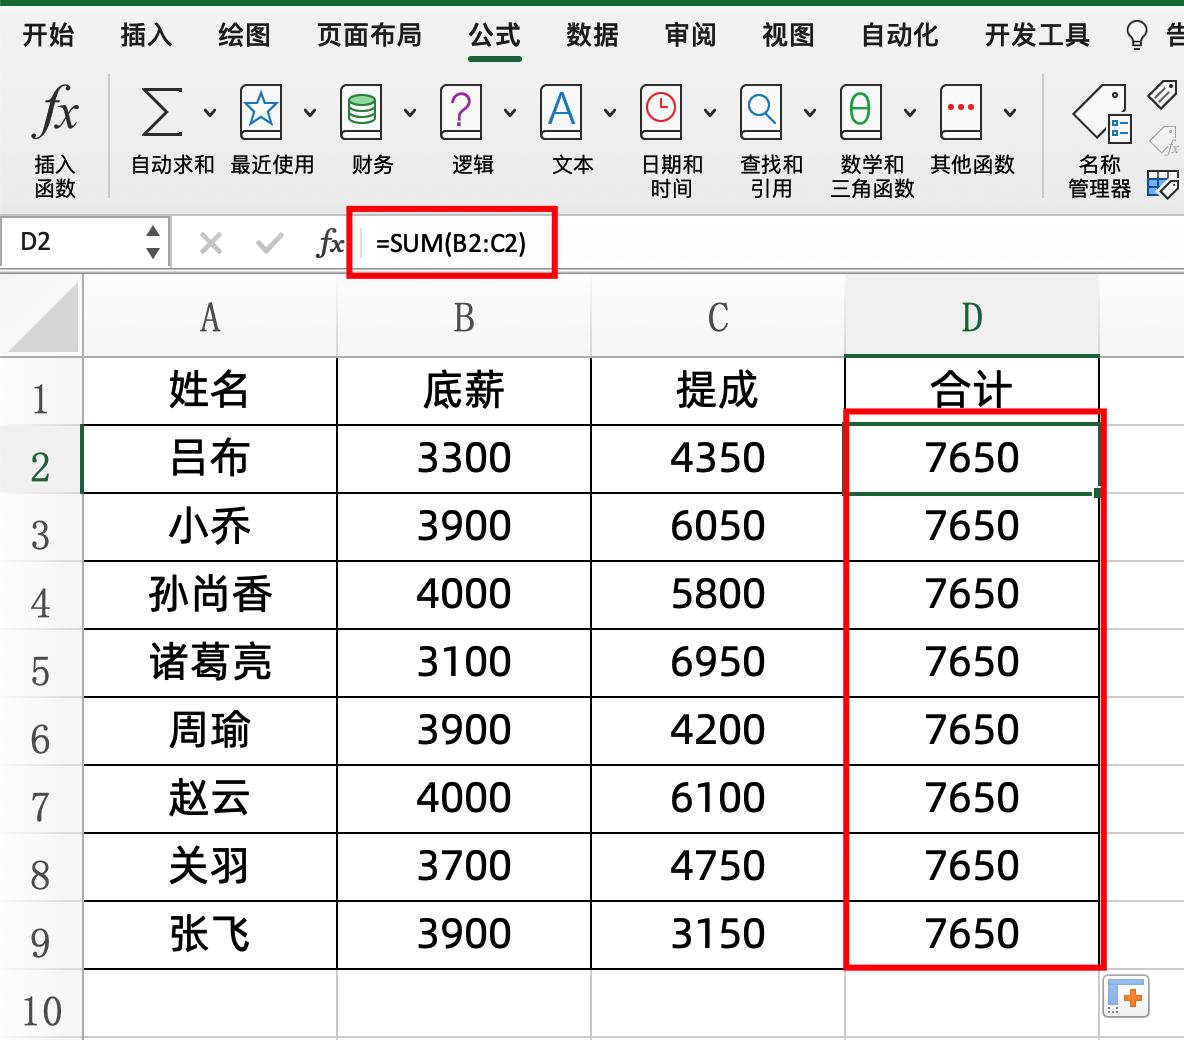The height and width of the screenshot is (1040, 1184).
Task: Open the dropdown arrow next to 逻辑
Action: [511, 112]
